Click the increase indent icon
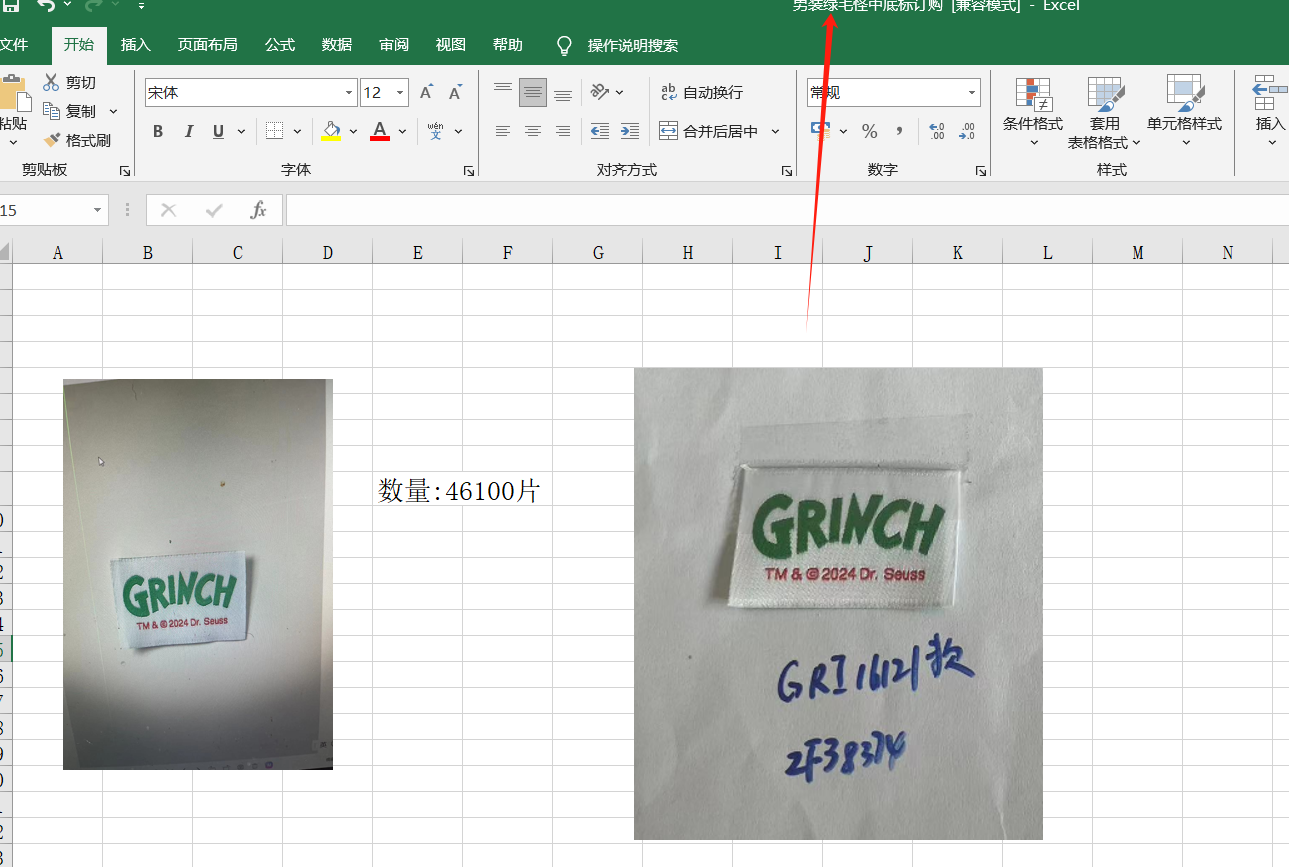This screenshot has height=867, width=1289. [630, 131]
